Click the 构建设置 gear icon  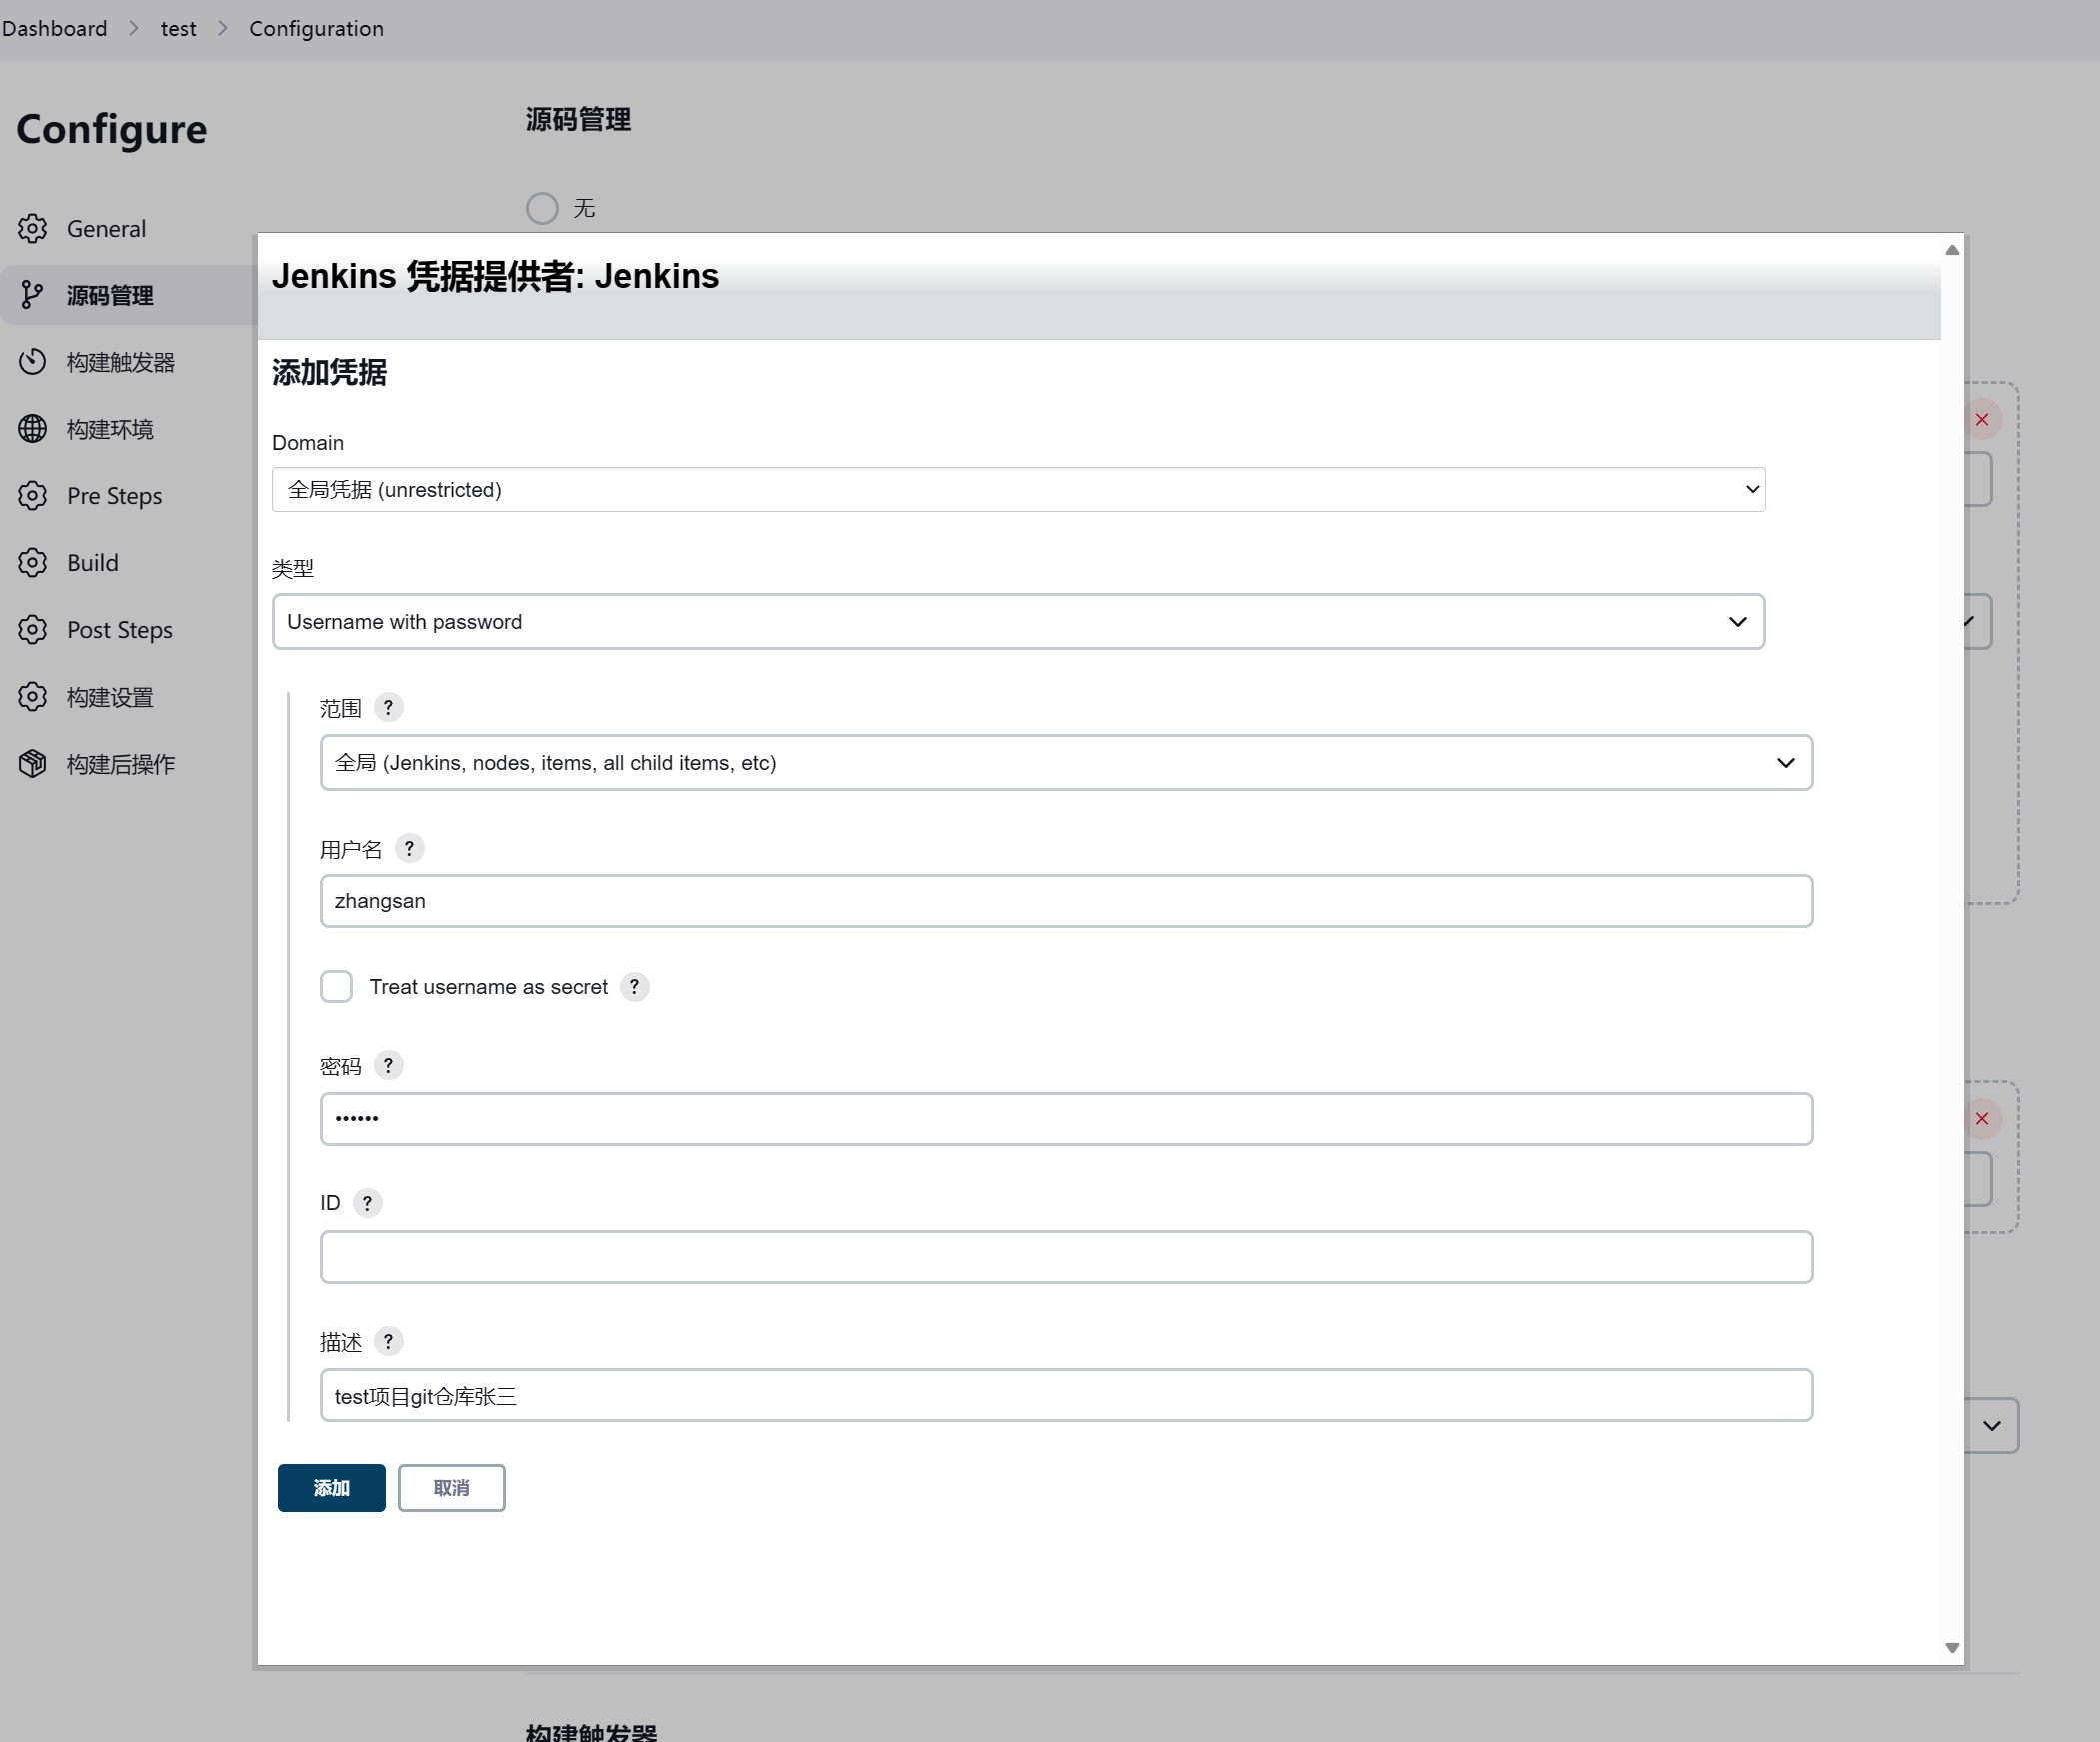tap(32, 697)
